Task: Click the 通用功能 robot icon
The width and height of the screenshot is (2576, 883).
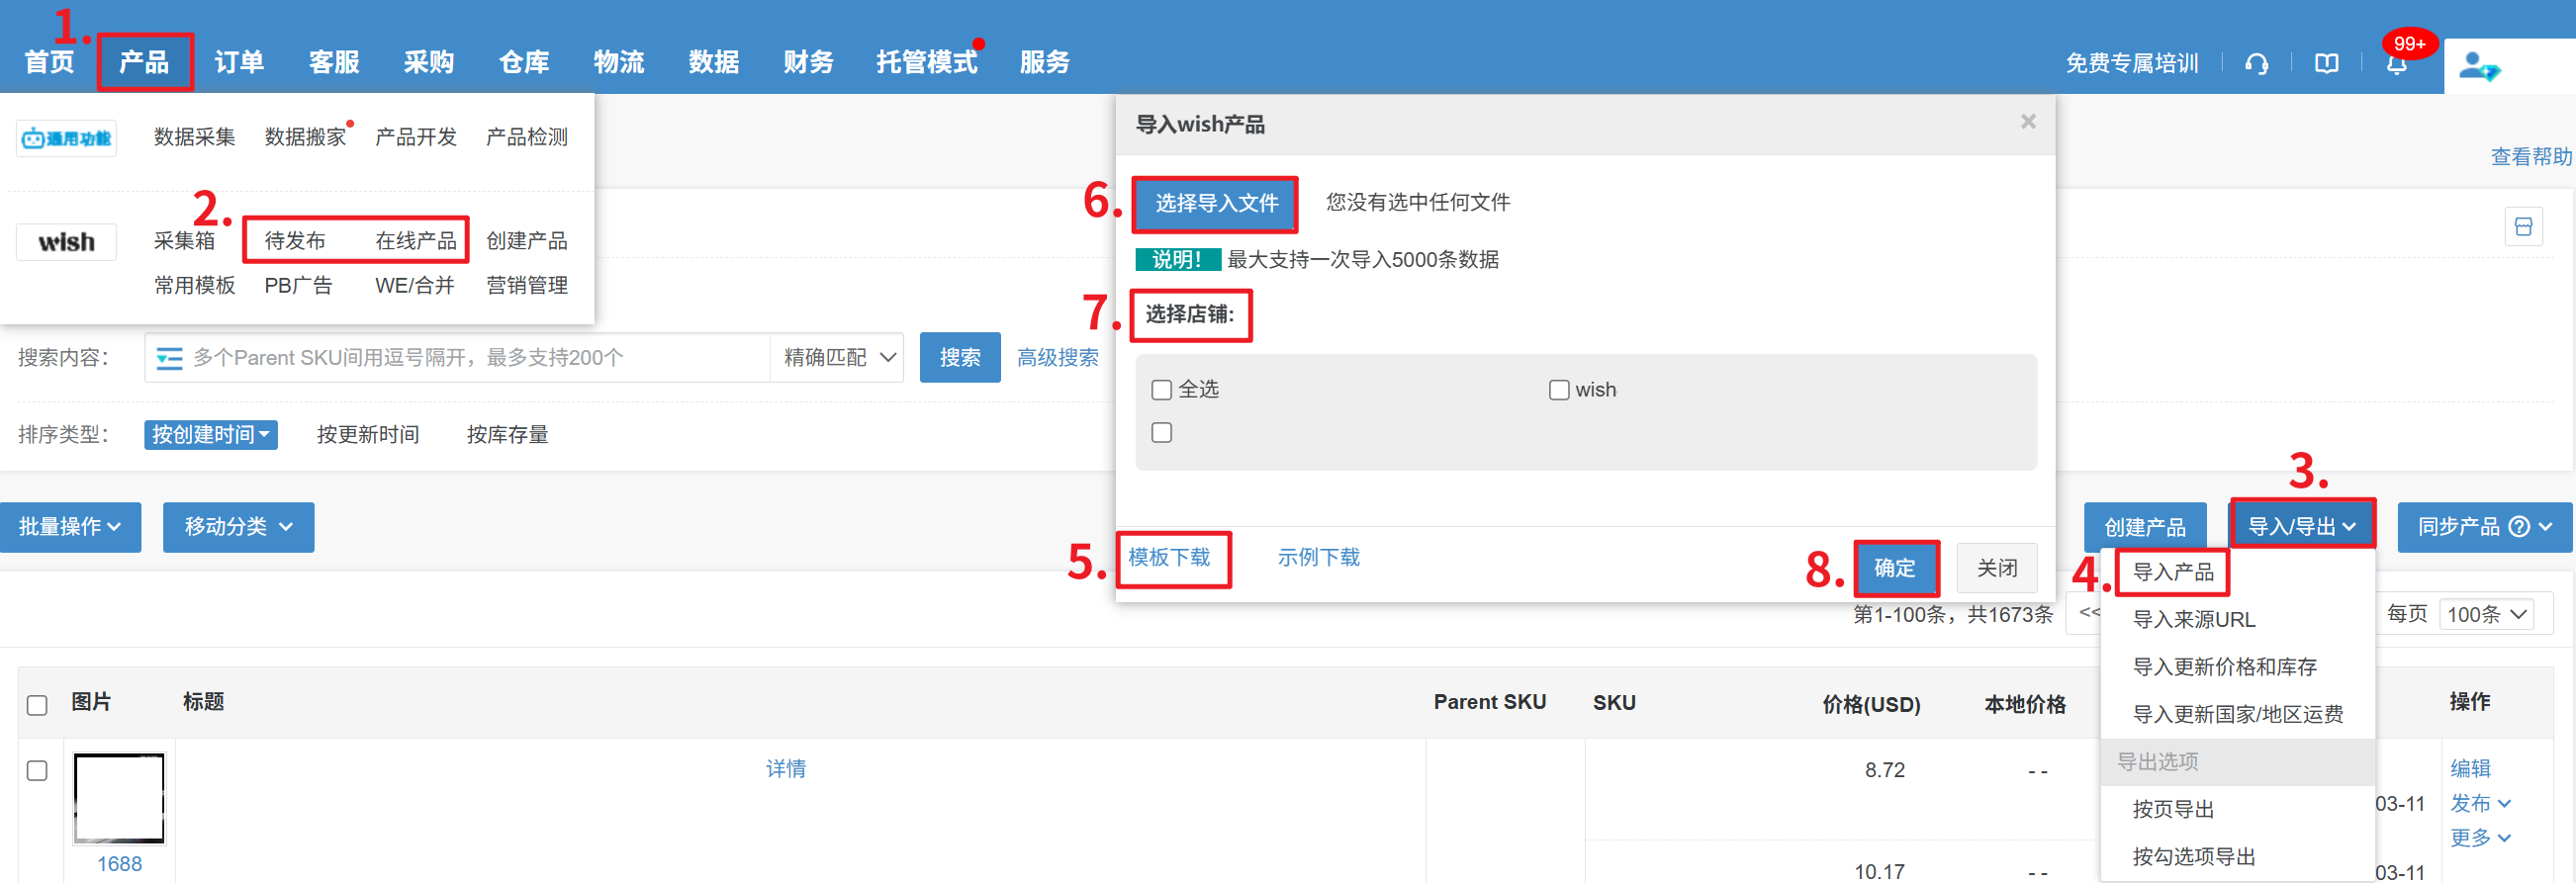Action: [x=66, y=138]
